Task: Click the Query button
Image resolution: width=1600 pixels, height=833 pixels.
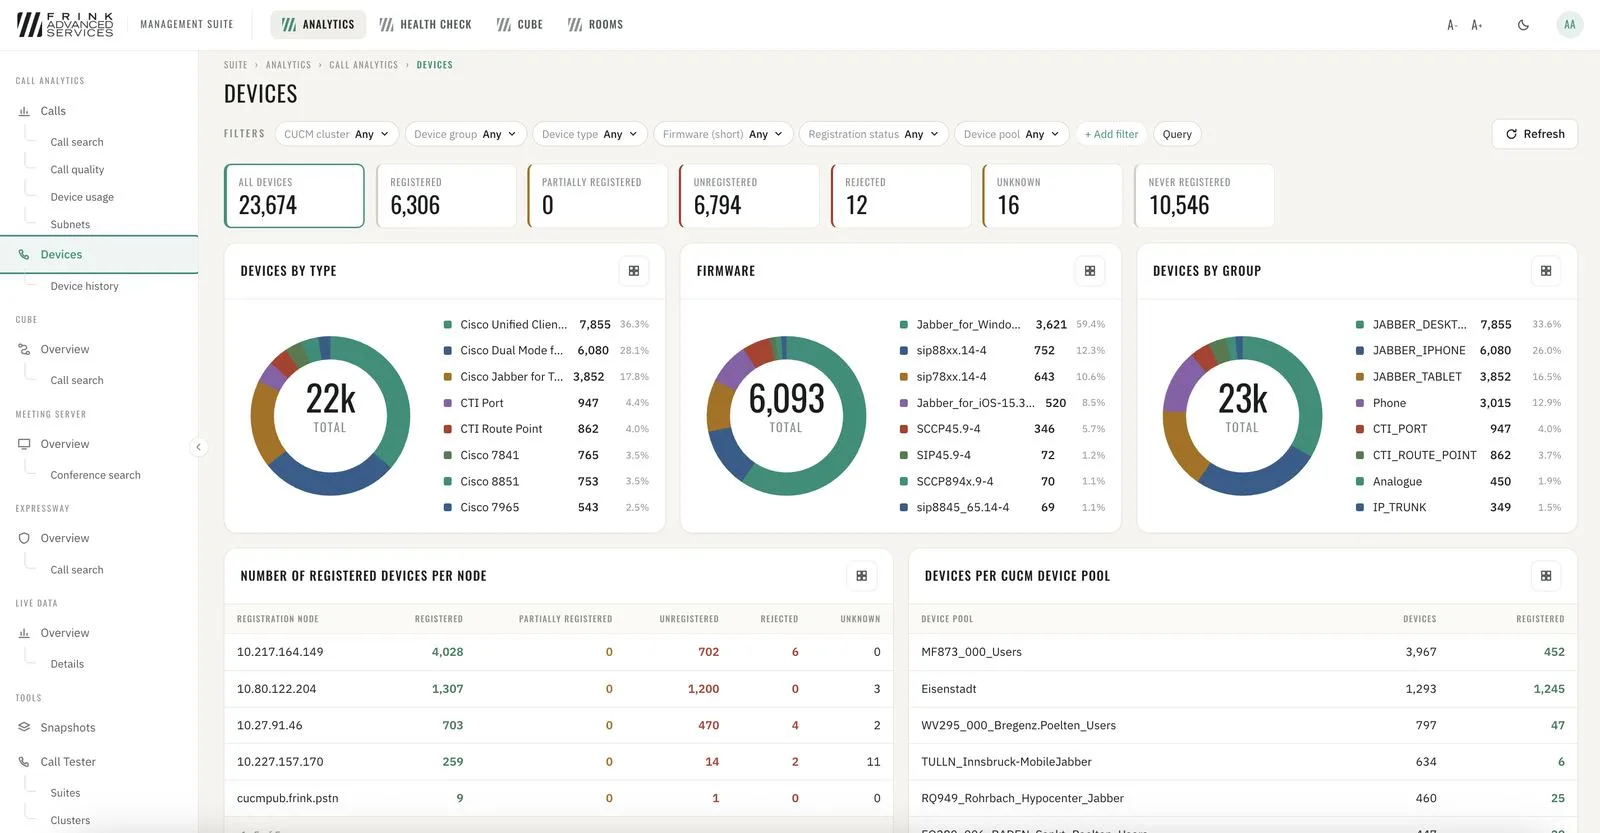Action: [x=1177, y=134]
